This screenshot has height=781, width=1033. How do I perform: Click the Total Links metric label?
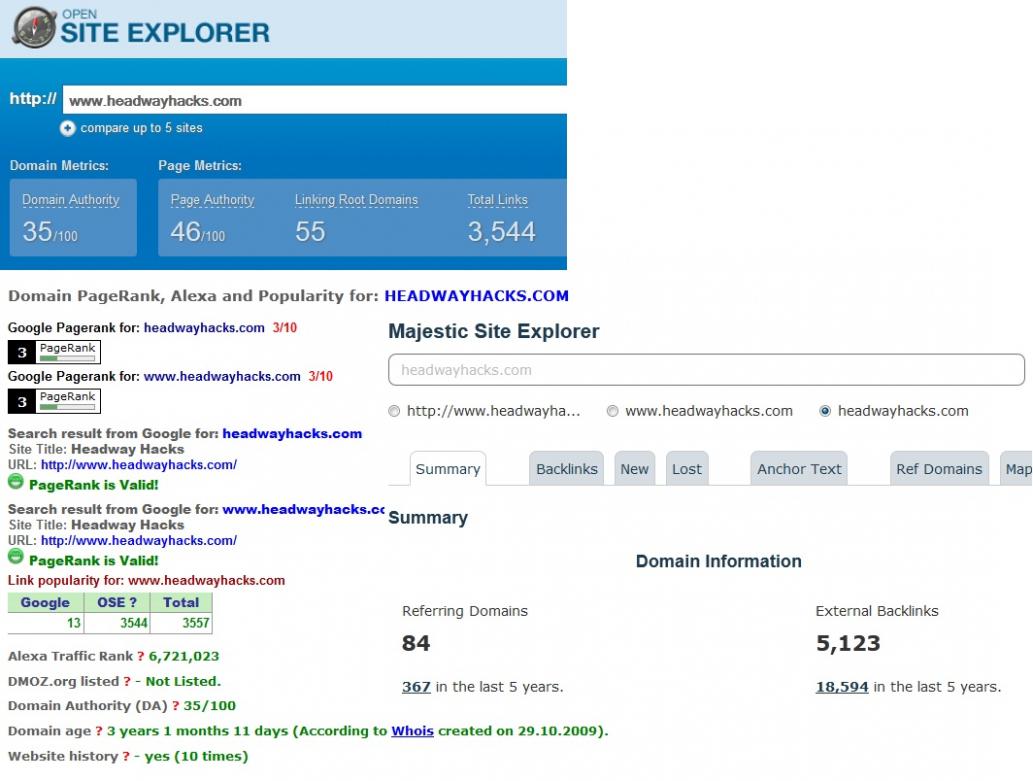pos(497,200)
